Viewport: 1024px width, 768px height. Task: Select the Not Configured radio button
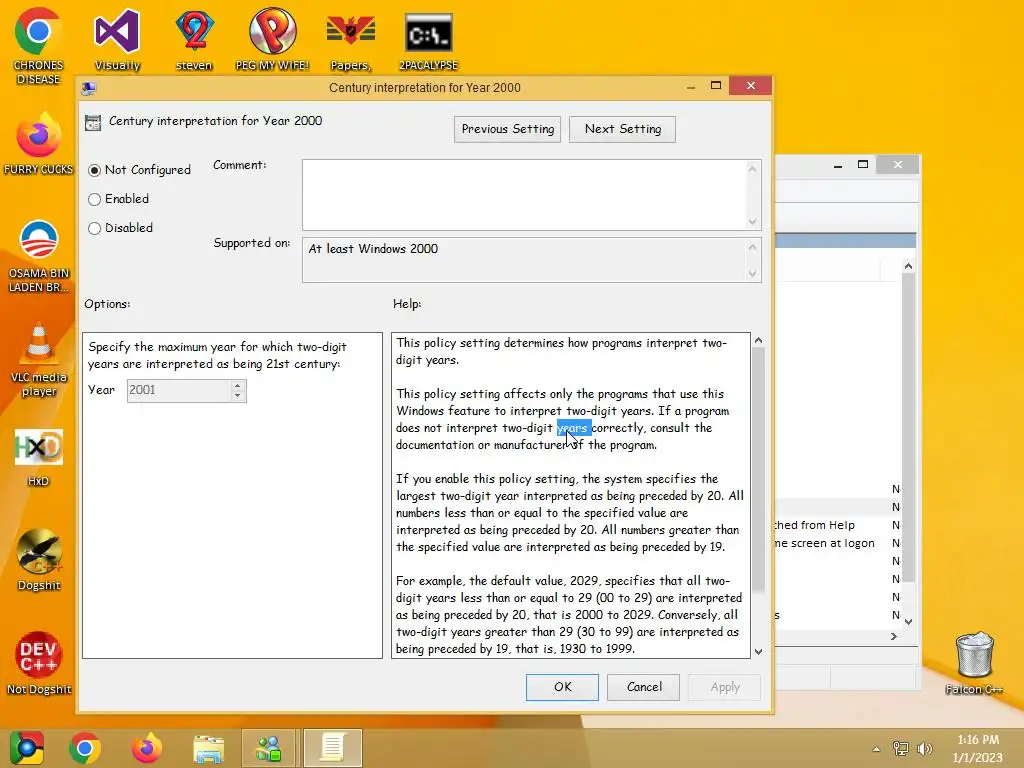click(95, 170)
